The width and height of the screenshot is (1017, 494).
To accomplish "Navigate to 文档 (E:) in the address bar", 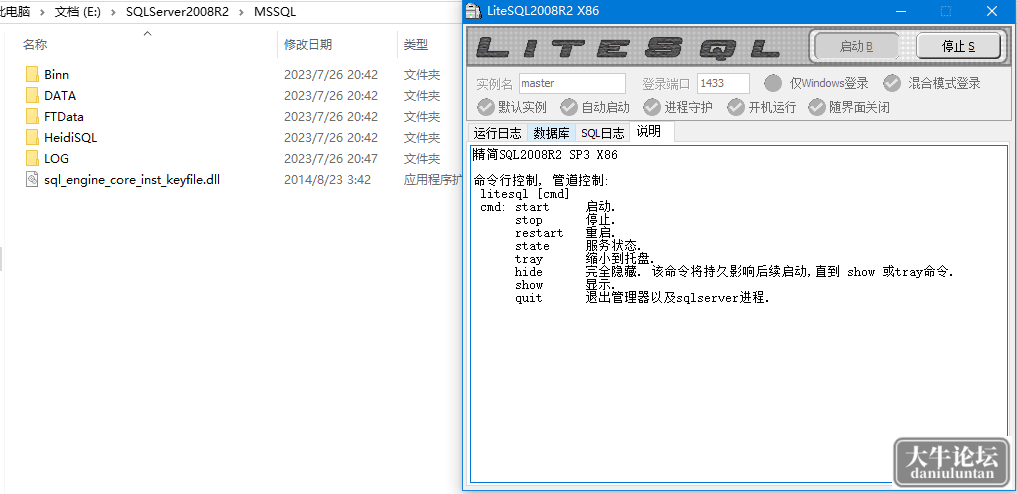I will (x=78, y=12).
